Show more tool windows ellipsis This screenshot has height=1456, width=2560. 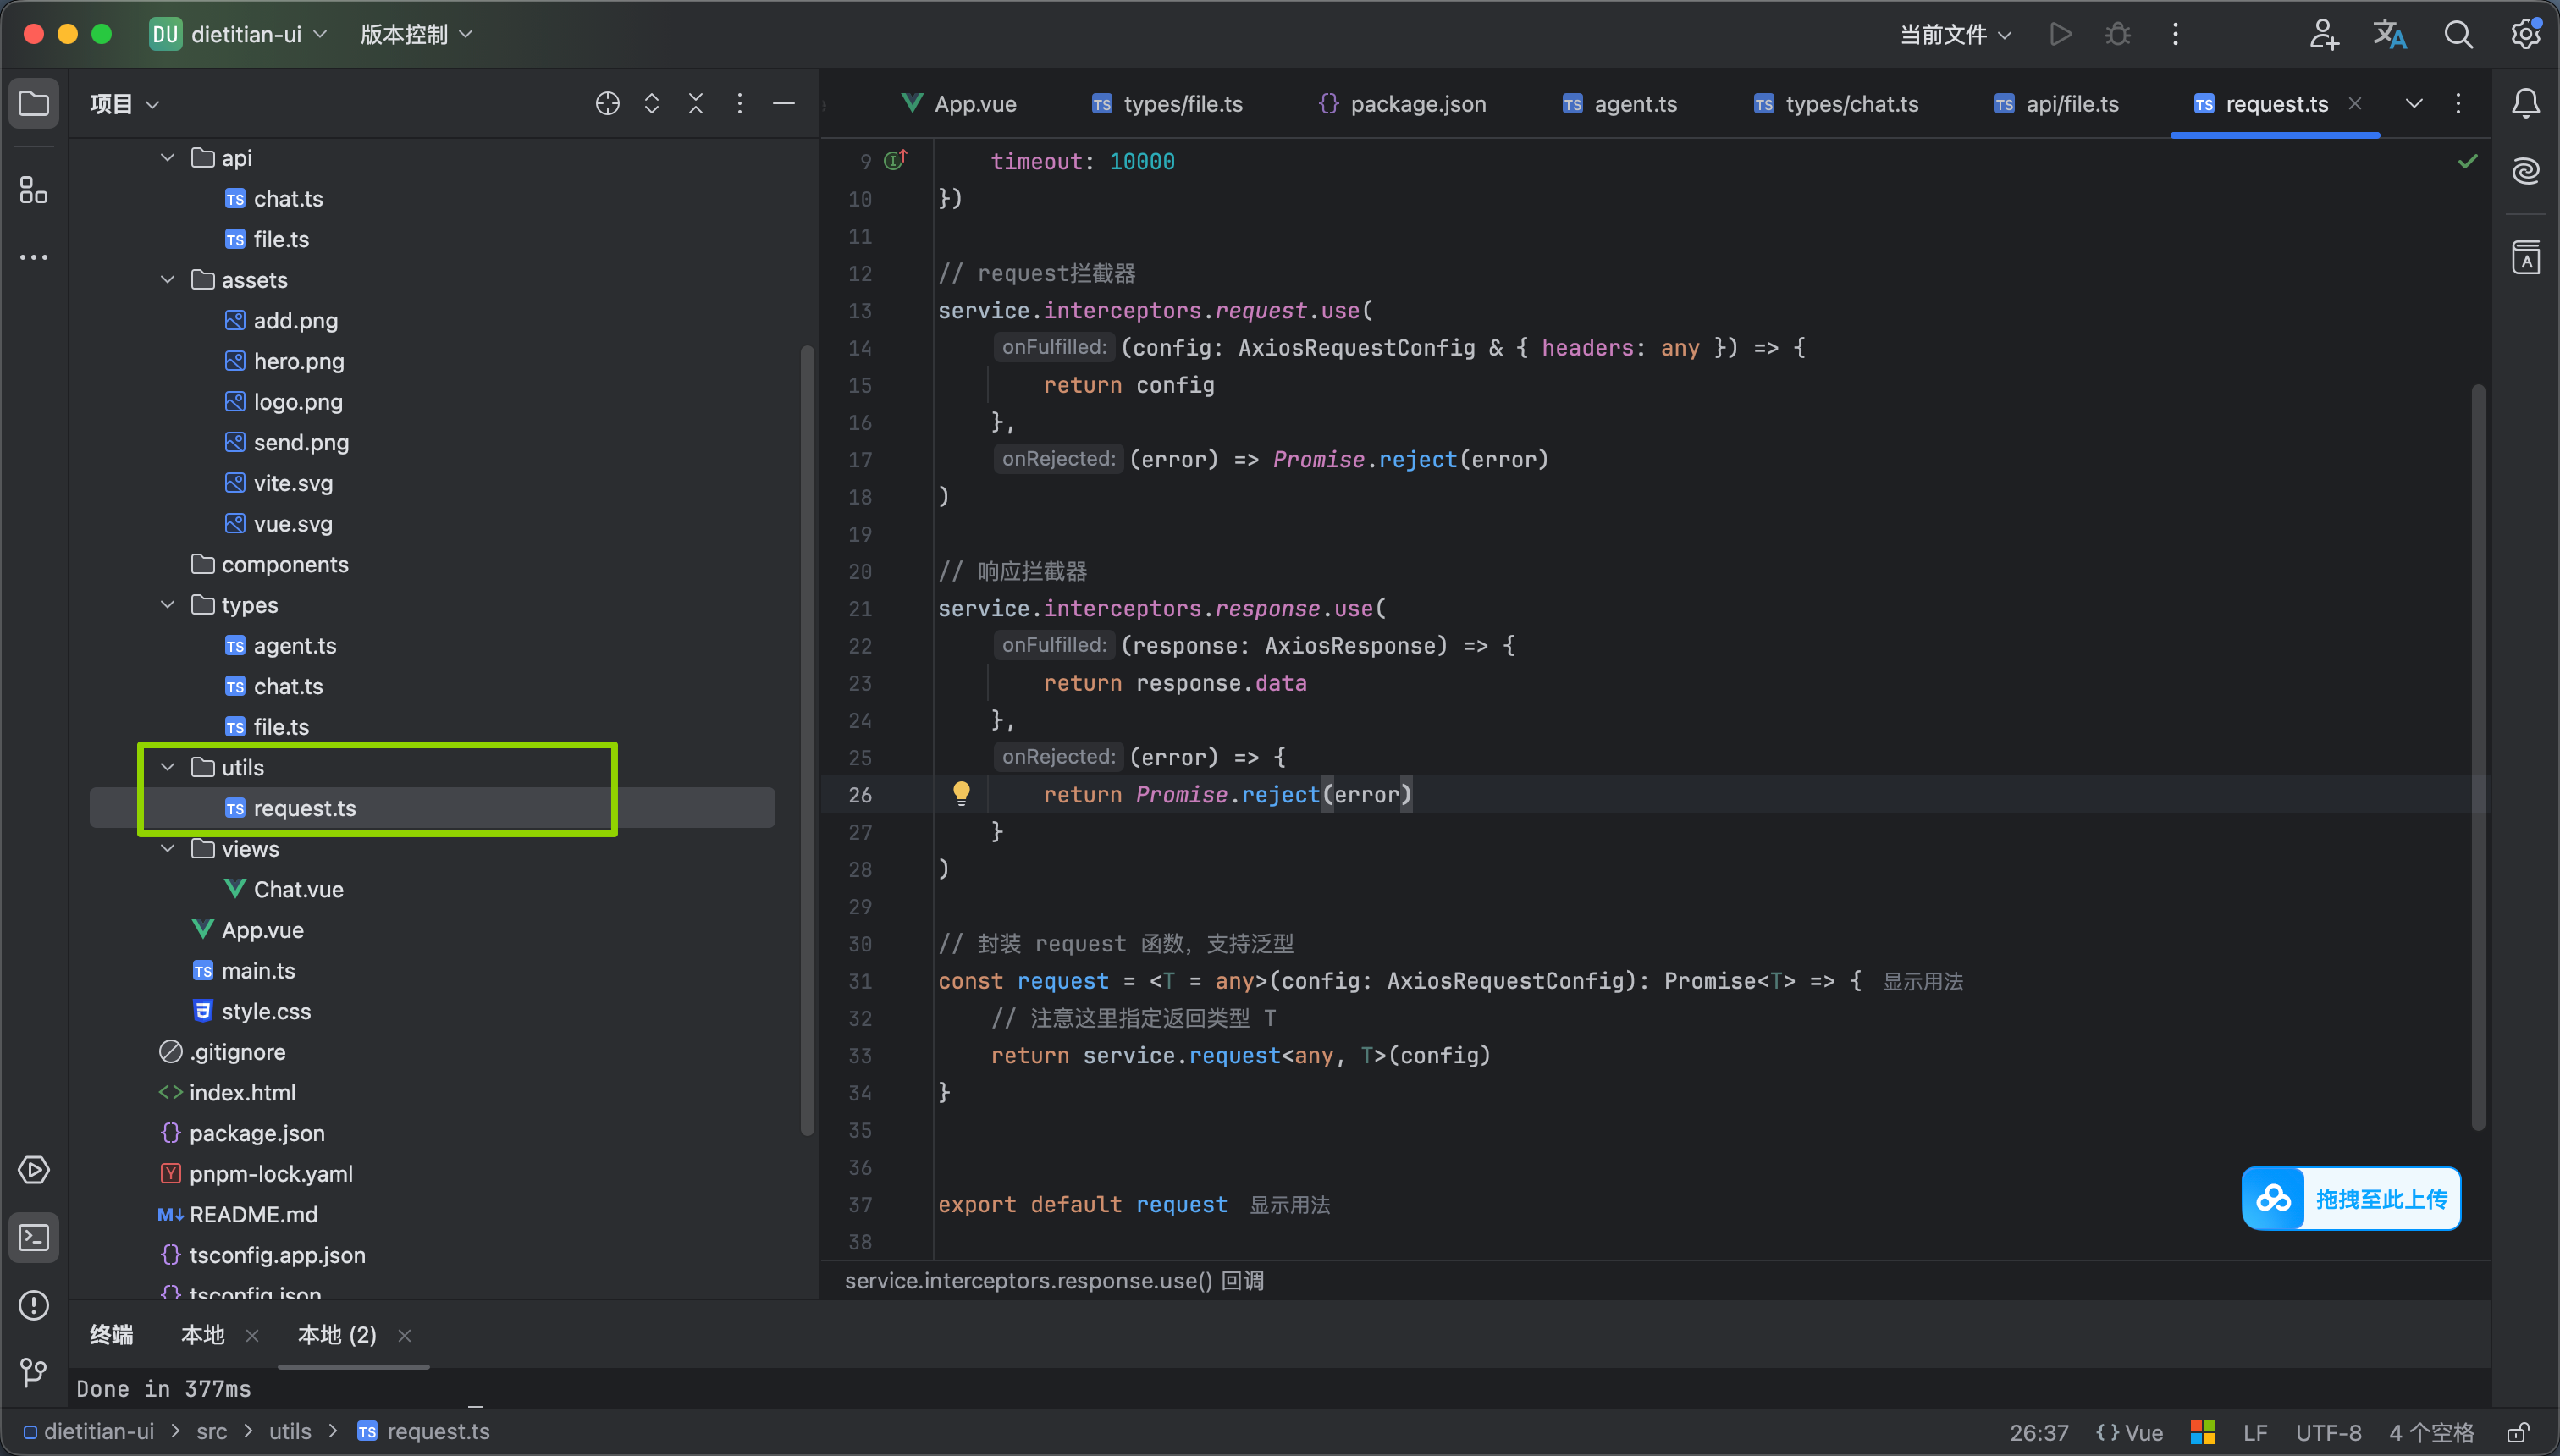[x=34, y=257]
